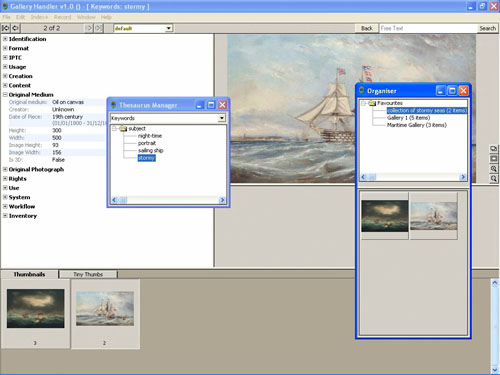The height and width of the screenshot is (375, 500).
Task: Go to the previous record arrow button
Action: (15, 28)
